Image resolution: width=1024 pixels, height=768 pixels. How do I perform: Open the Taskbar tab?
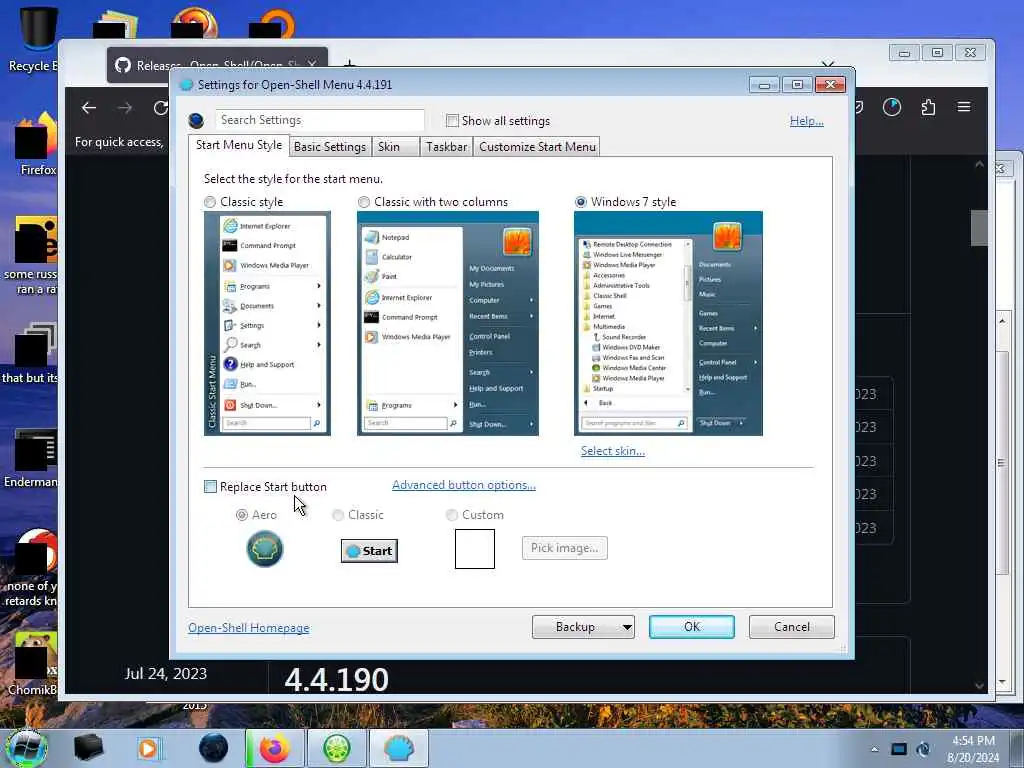coord(447,147)
